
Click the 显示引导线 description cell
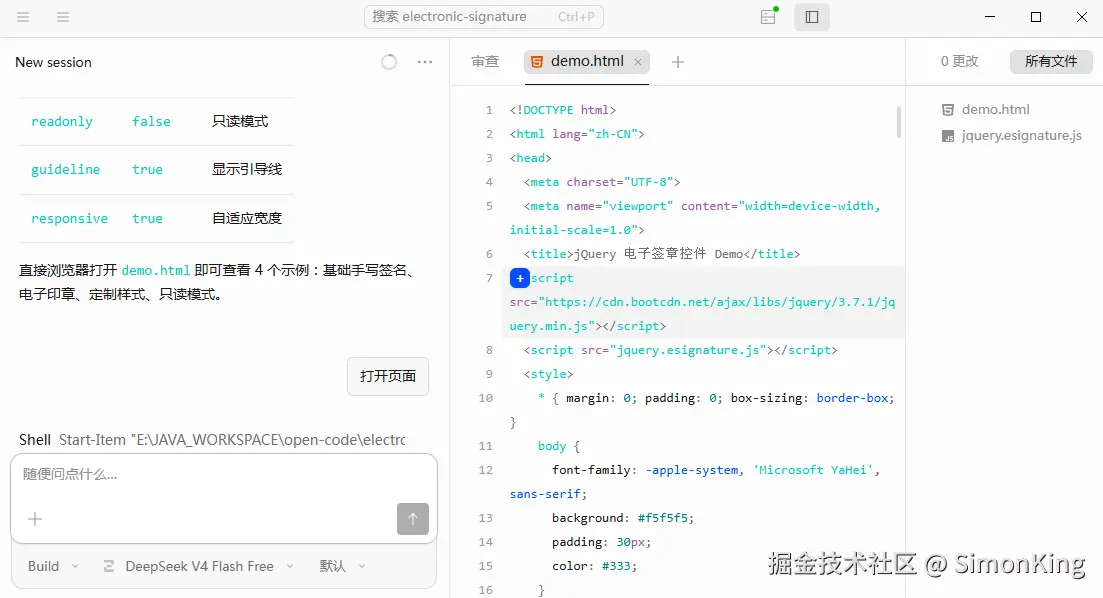[247, 170]
